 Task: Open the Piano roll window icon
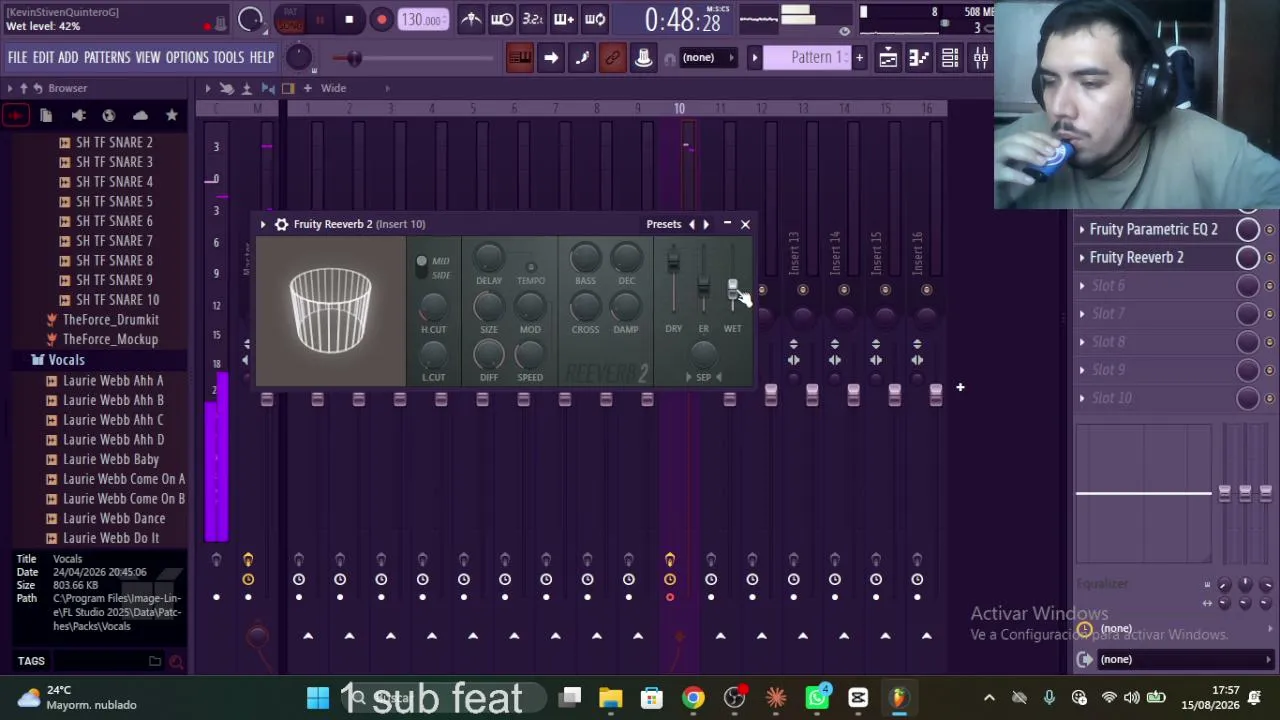click(919, 58)
